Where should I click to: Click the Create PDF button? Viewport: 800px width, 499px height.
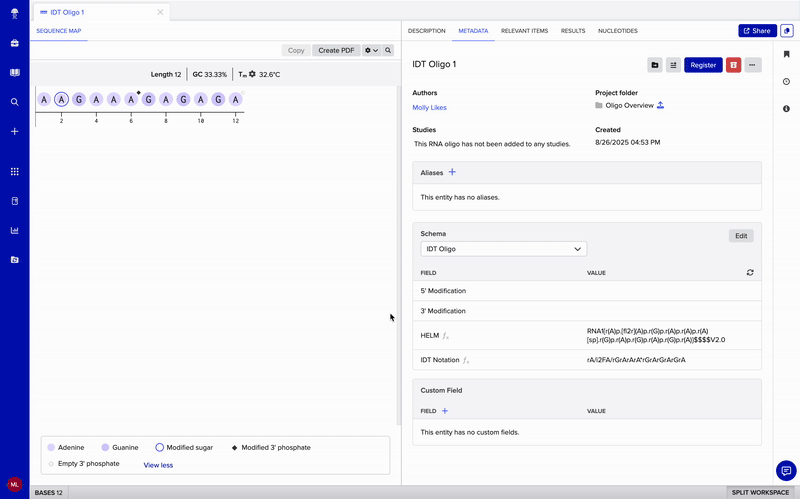tap(336, 51)
